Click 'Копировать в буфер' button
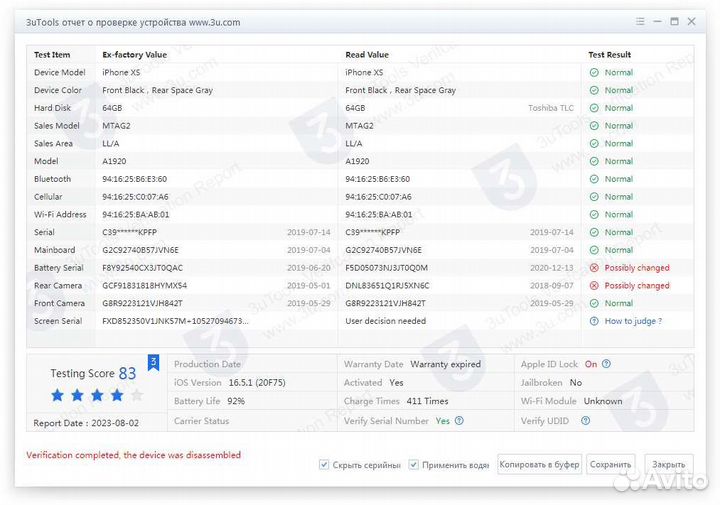Screen dimensions: 720x505 pos(539,465)
